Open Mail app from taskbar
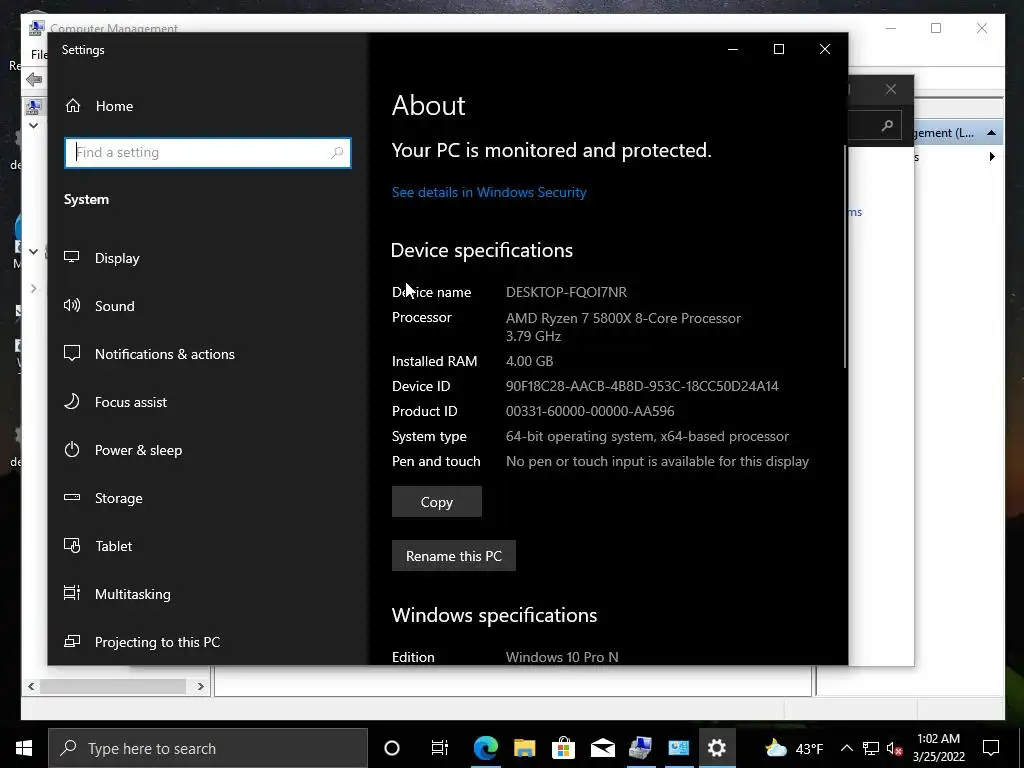The image size is (1024, 768). (x=602, y=748)
